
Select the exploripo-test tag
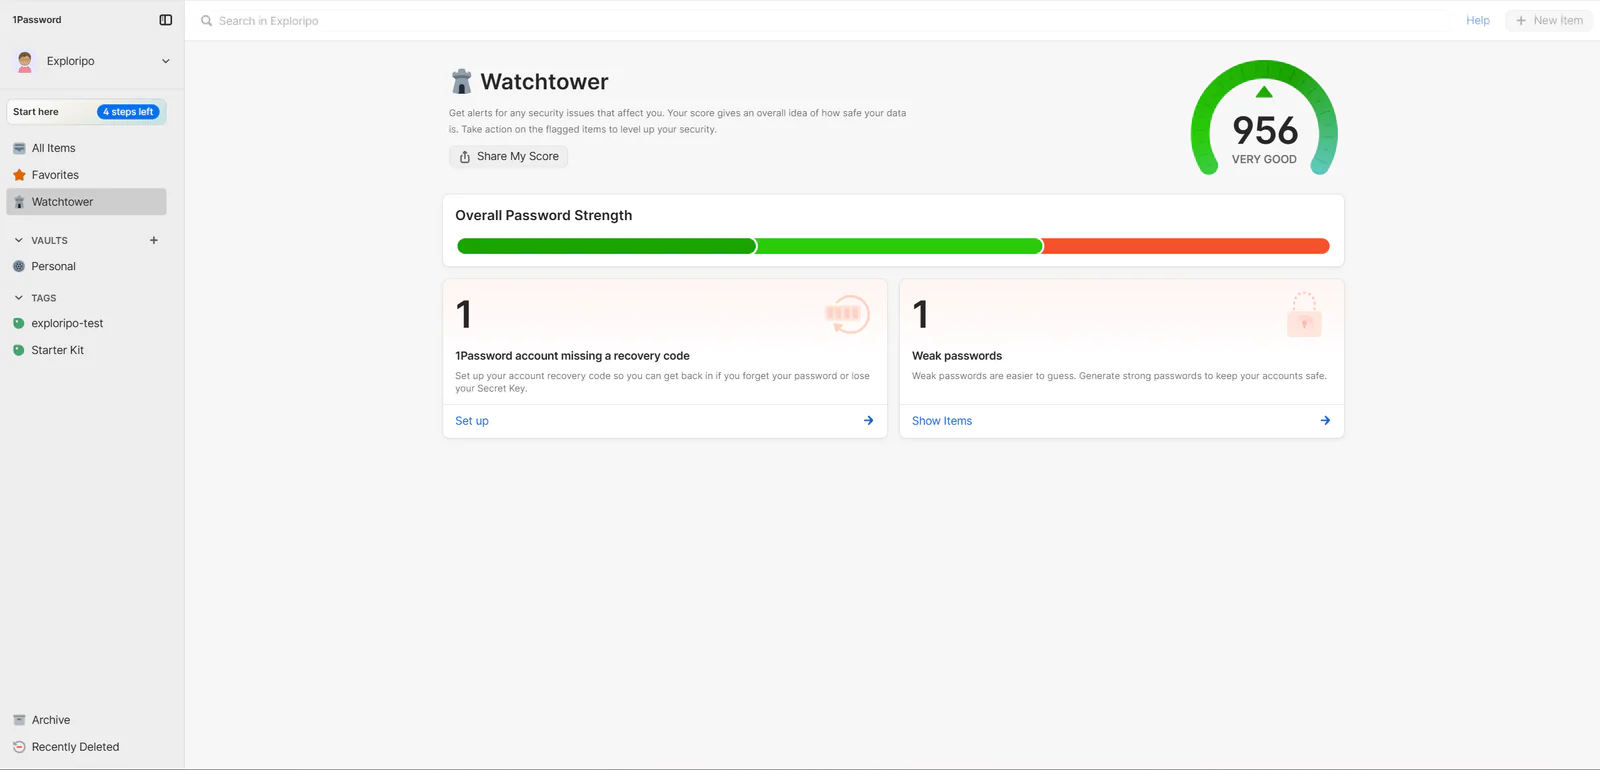(x=86, y=324)
